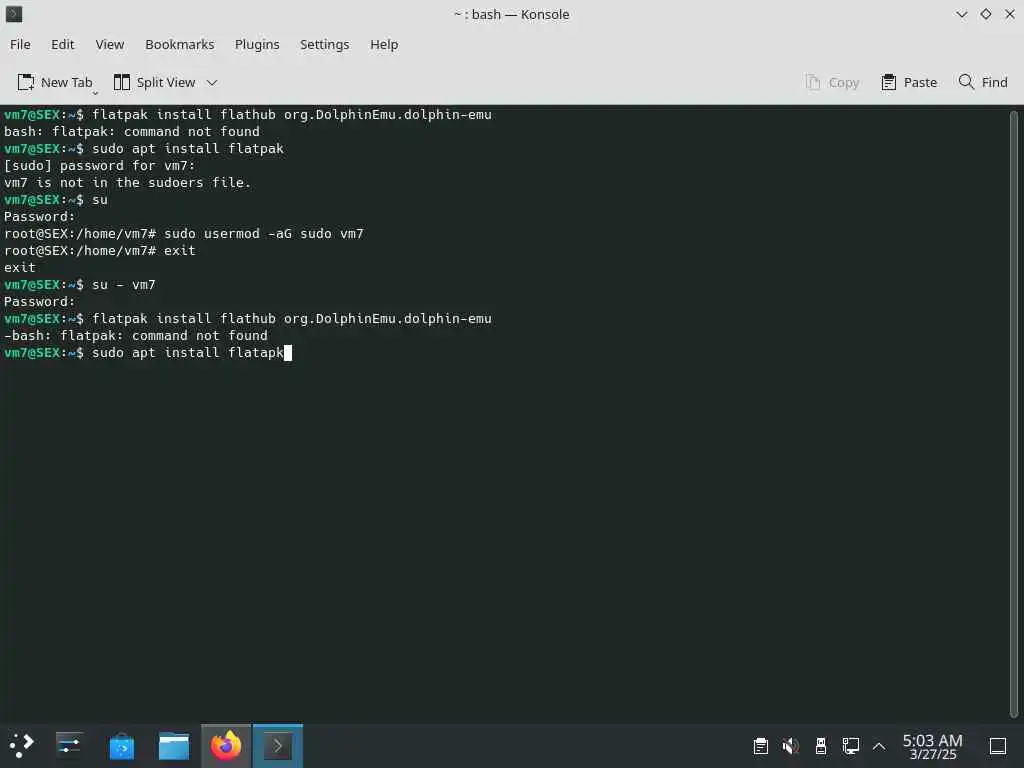
Task: Open the Settings menu
Action: [x=325, y=44]
